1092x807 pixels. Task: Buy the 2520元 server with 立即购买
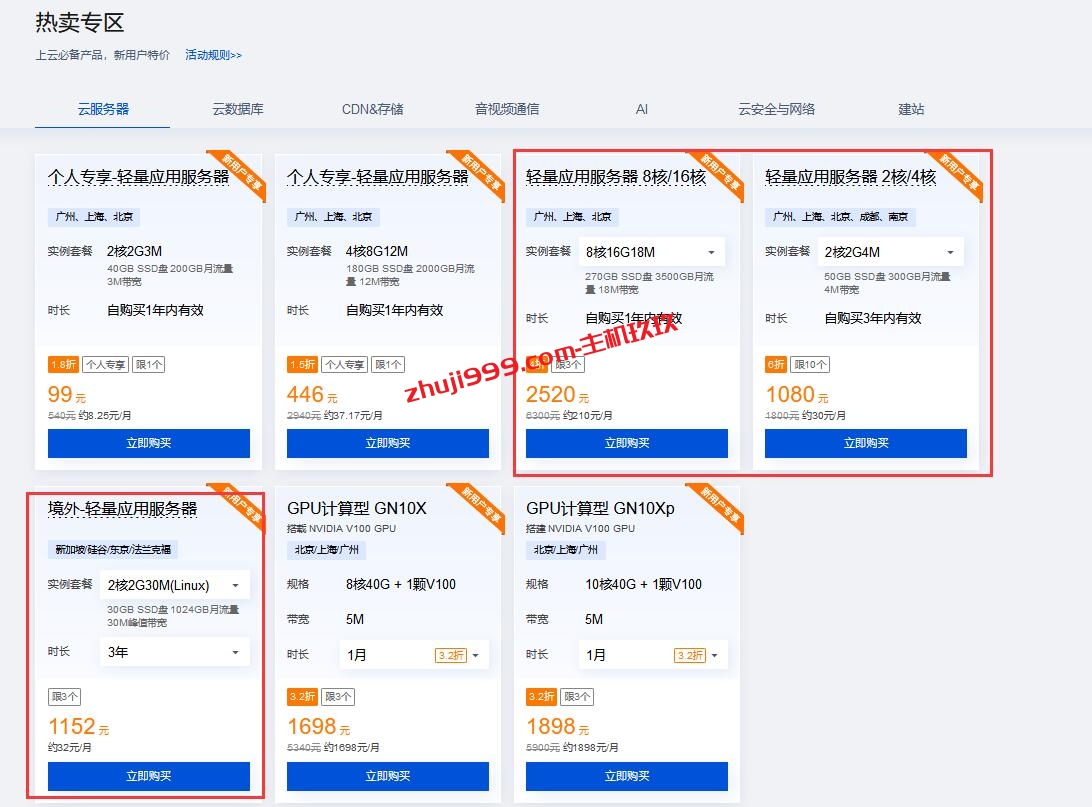627,443
